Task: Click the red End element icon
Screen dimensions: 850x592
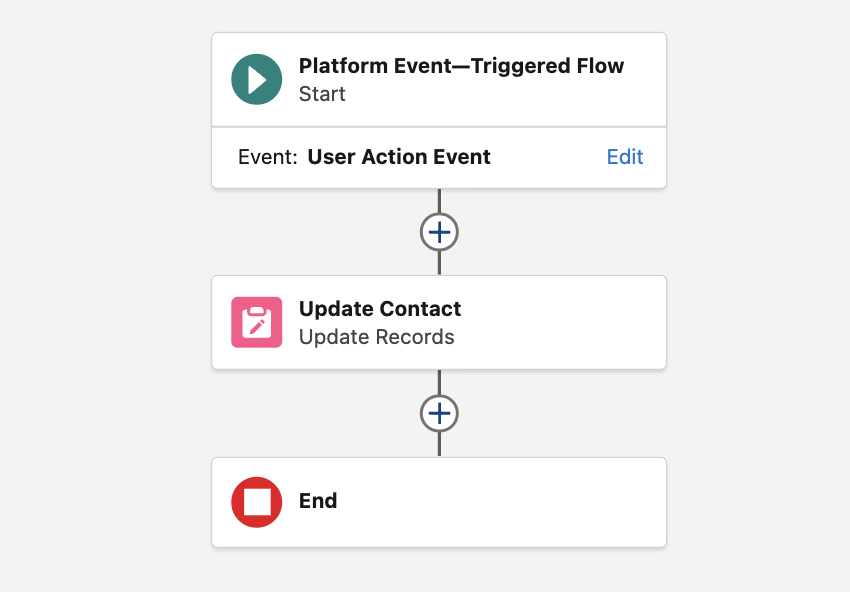Action: pos(257,502)
